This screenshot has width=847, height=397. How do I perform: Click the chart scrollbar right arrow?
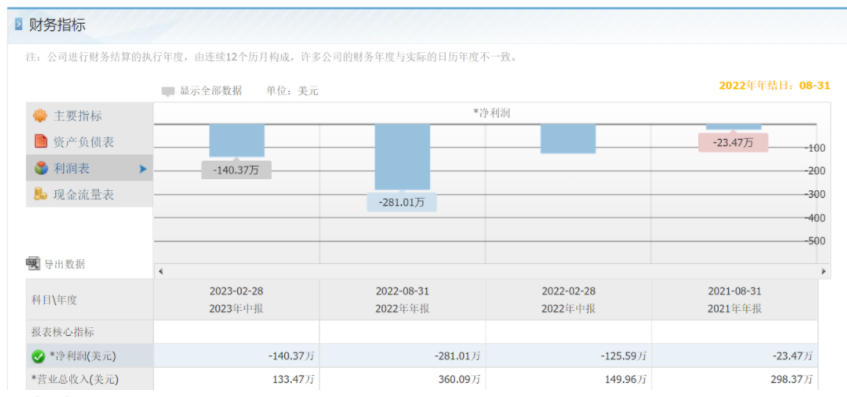pyautogui.click(x=824, y=271)
